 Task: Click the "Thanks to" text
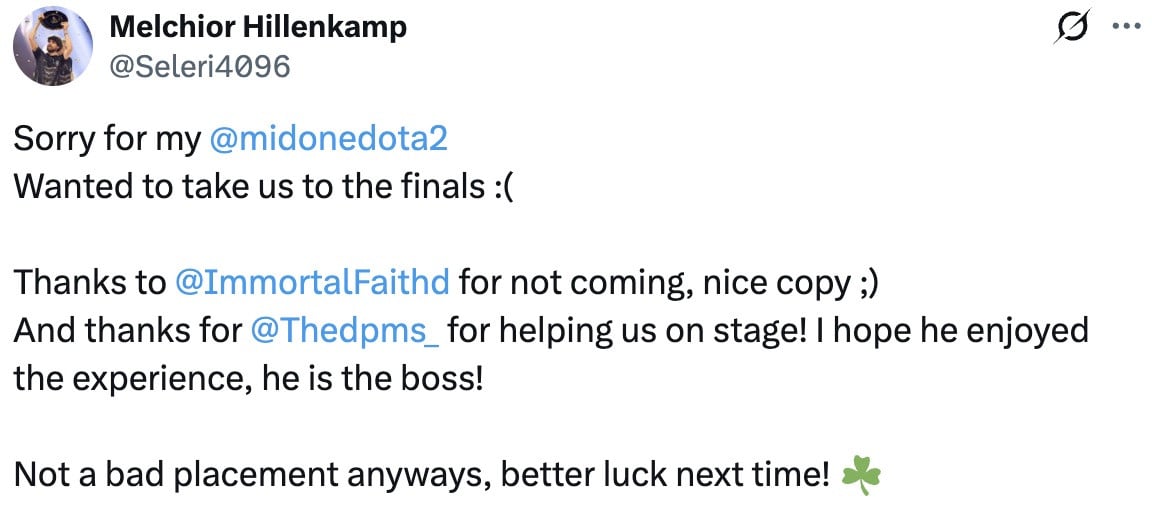[90, 283]
